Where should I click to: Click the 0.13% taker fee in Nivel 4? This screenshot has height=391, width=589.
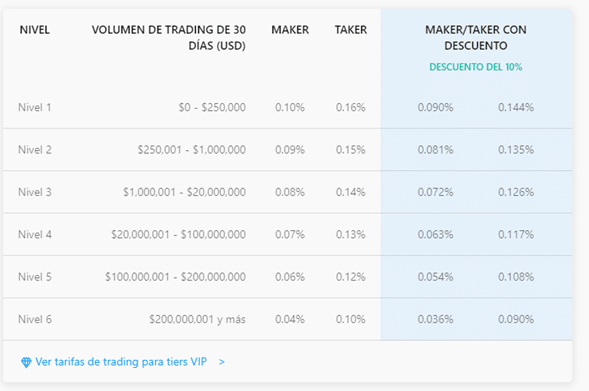pyautogui.click(x=350, y=235)
